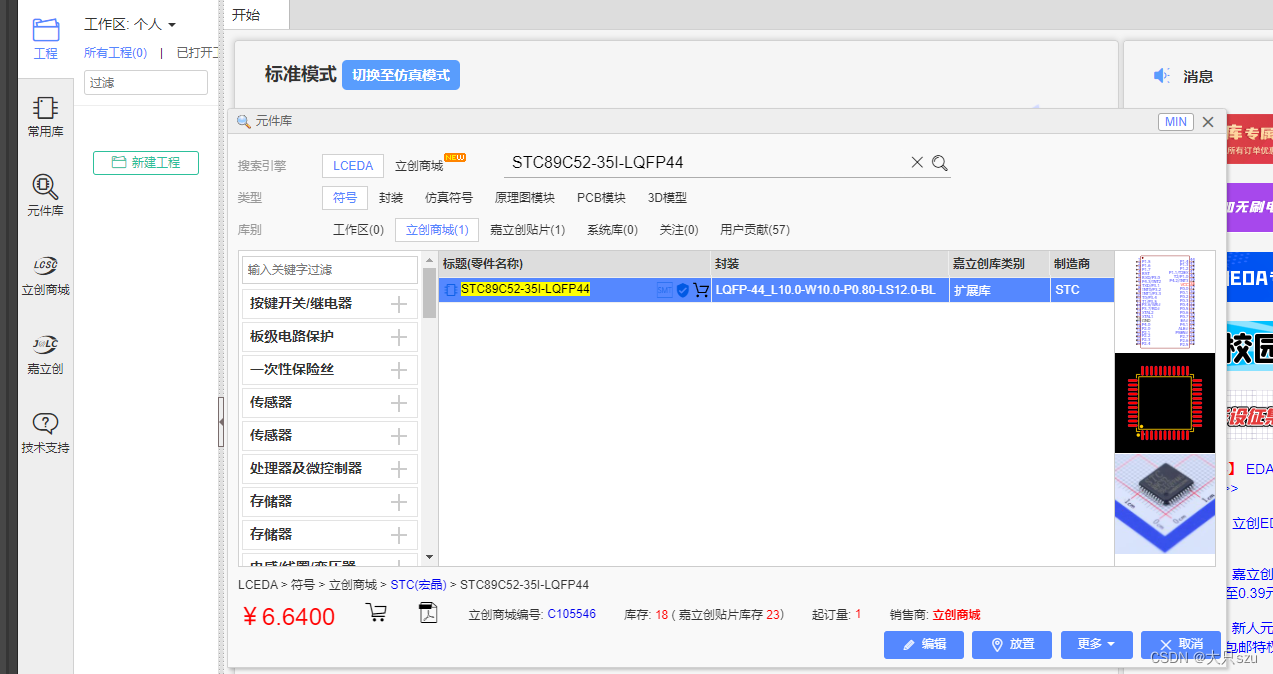Screen dimensions: 1273x674
Task: View the 3D chip photo thumbnail
Action: click(x=1165, y=503)
